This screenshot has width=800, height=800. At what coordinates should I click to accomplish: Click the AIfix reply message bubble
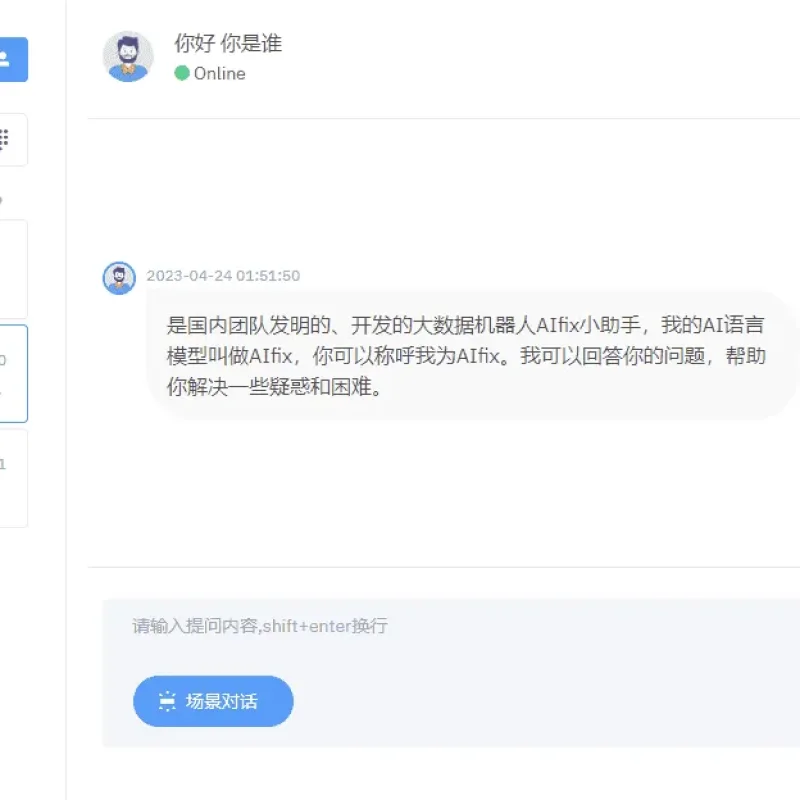click(x=472, y=355)
